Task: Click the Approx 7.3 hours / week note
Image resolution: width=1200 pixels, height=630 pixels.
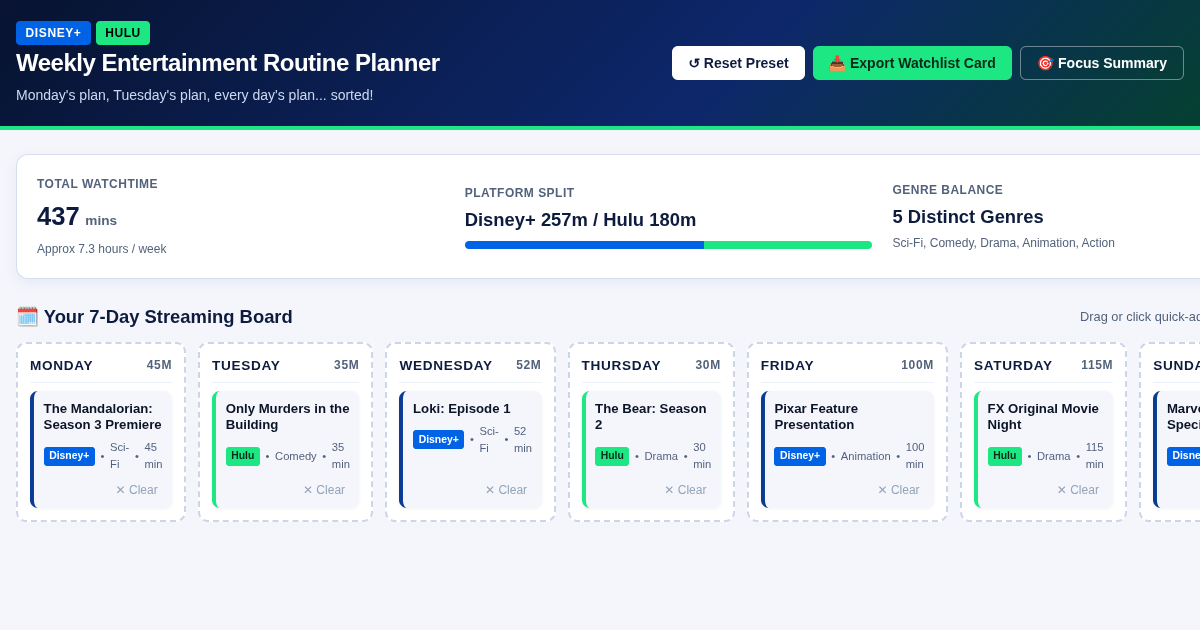Action: [x=102, y=249]
